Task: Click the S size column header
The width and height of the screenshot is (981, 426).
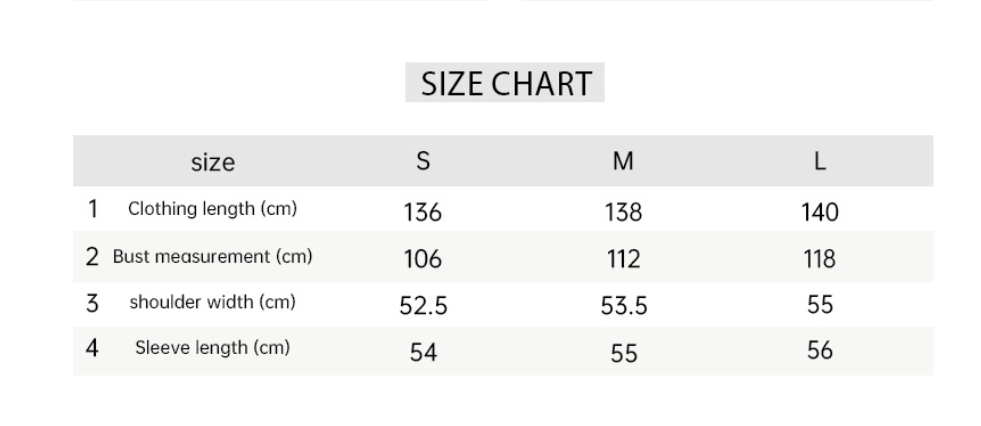Action: 423,161
